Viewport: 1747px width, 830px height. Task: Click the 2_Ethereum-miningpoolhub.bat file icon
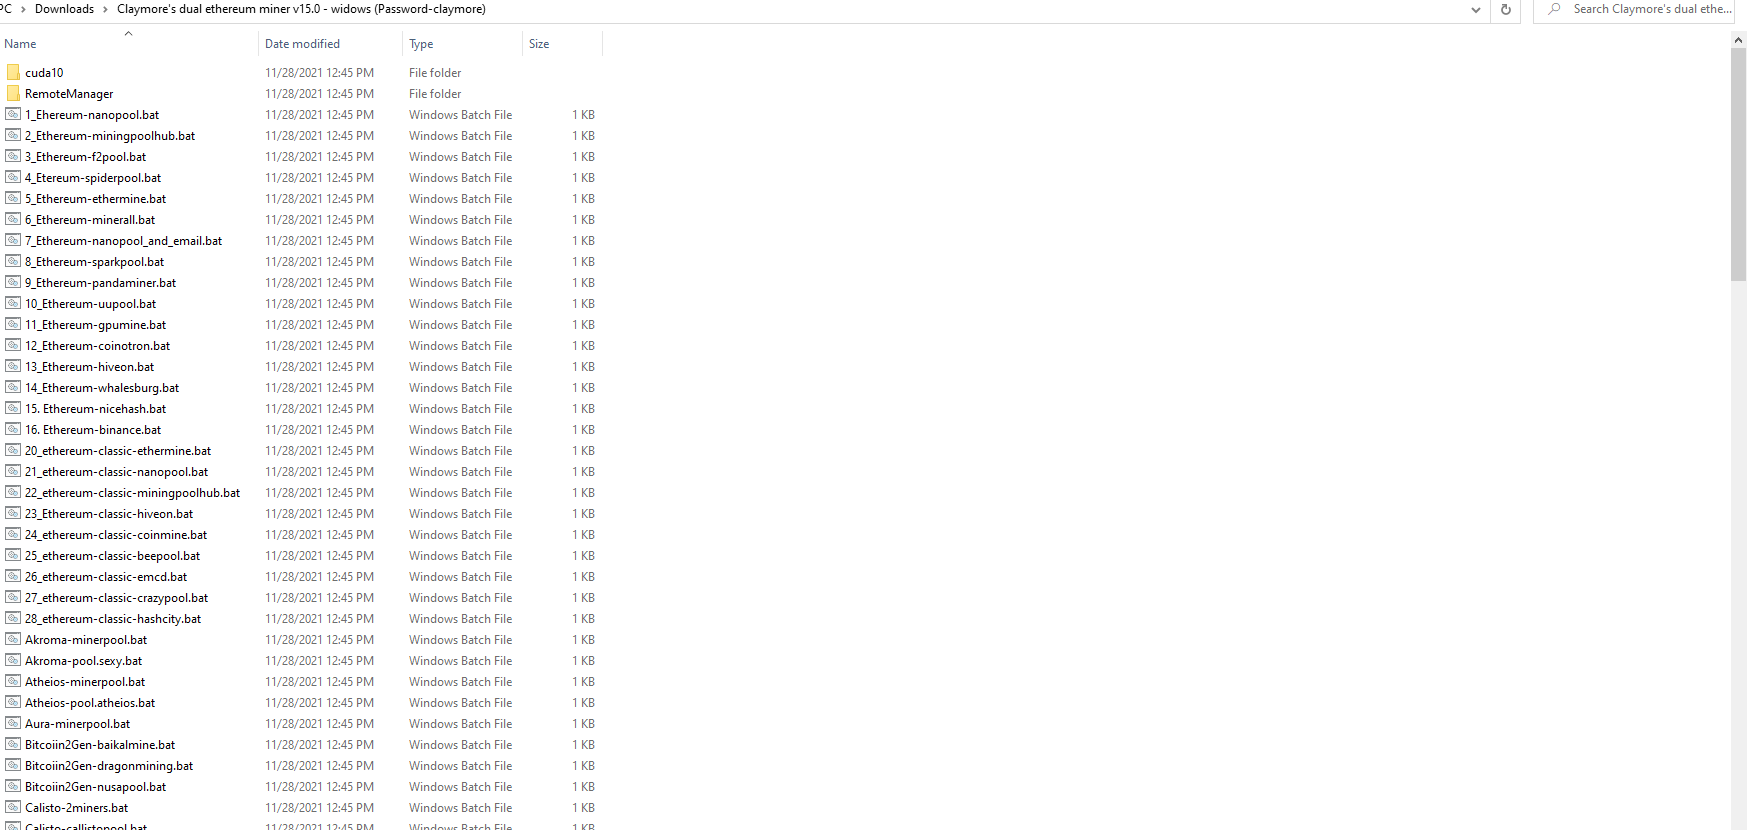coord(13,135)
